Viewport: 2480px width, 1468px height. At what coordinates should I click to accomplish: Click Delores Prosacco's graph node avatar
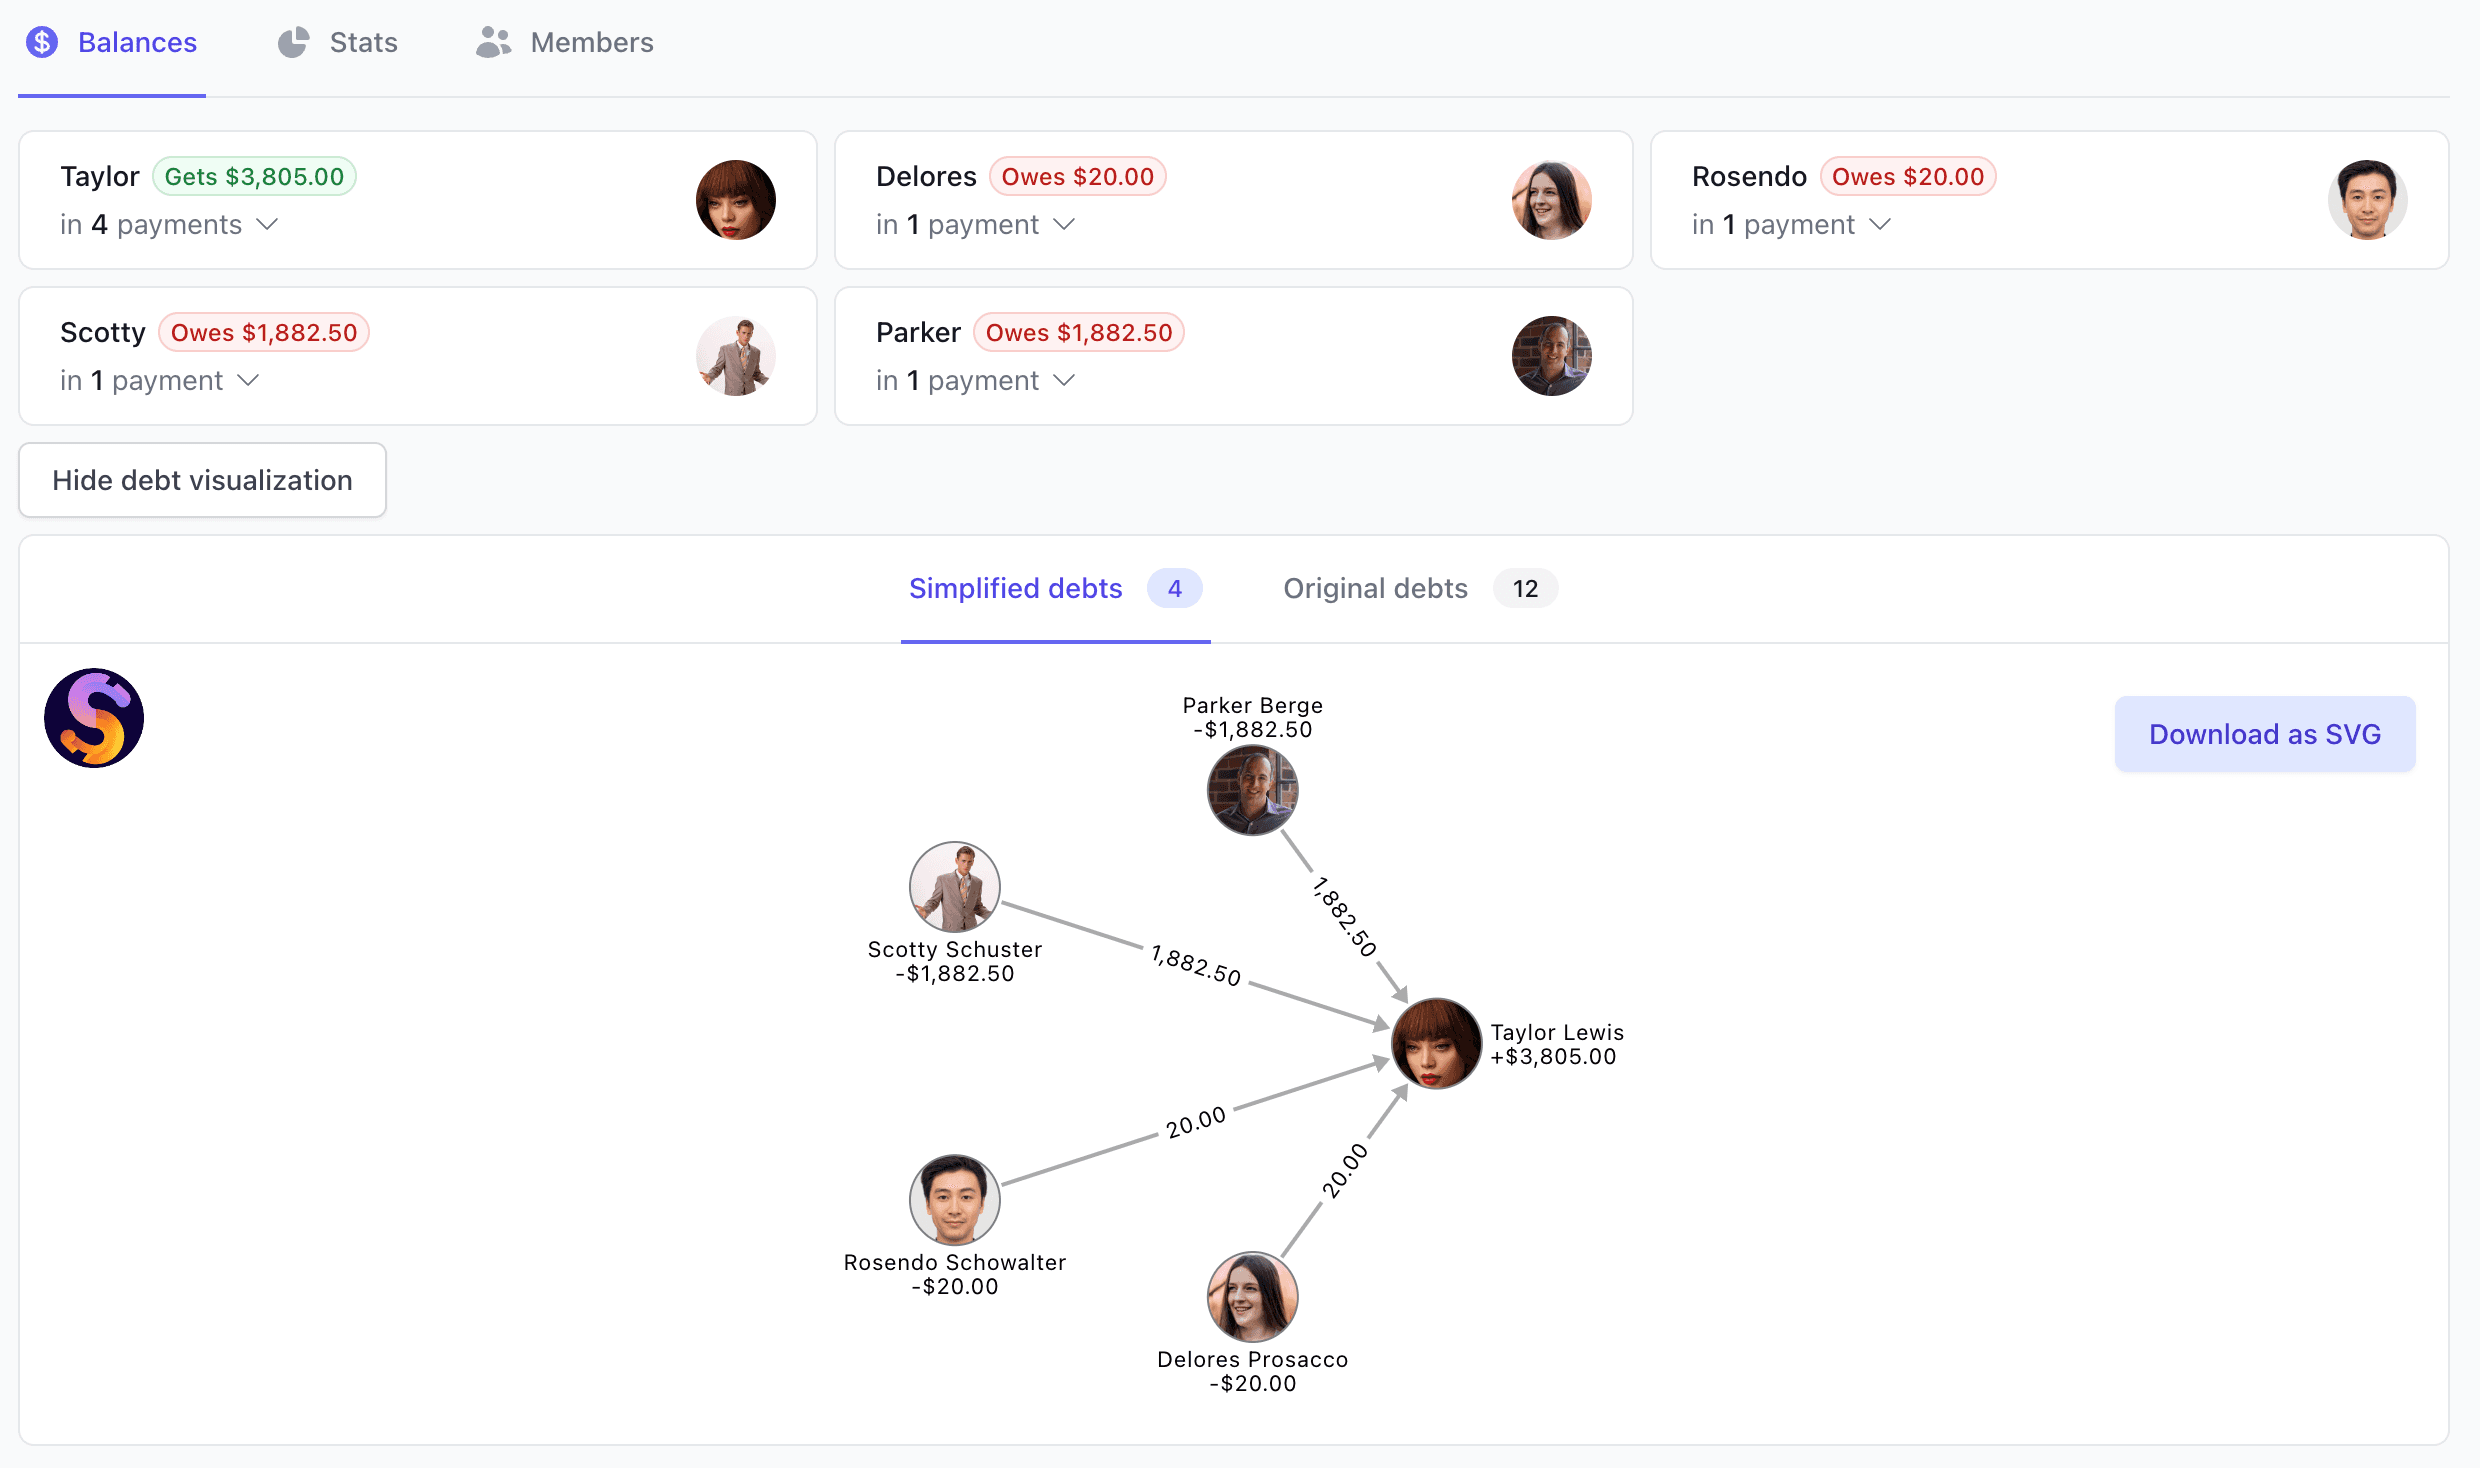coord(1252,1296)
